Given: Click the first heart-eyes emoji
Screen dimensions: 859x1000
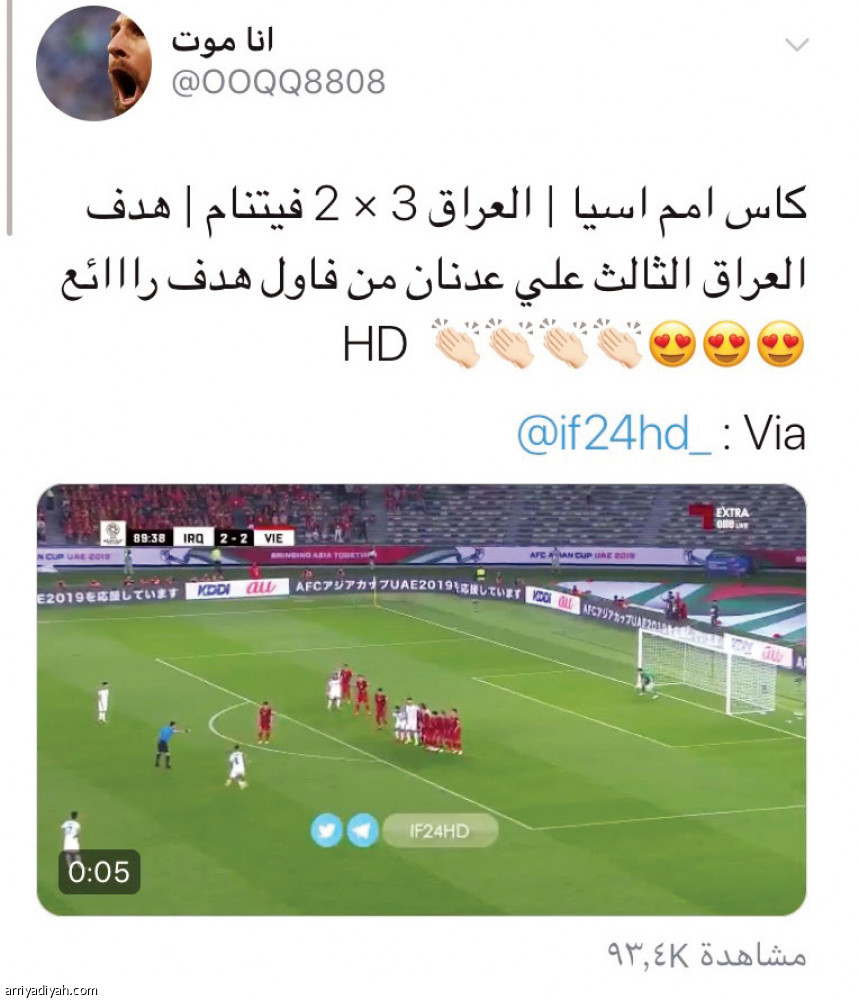Looking at the screenshot, I should [x=781, y=344].
